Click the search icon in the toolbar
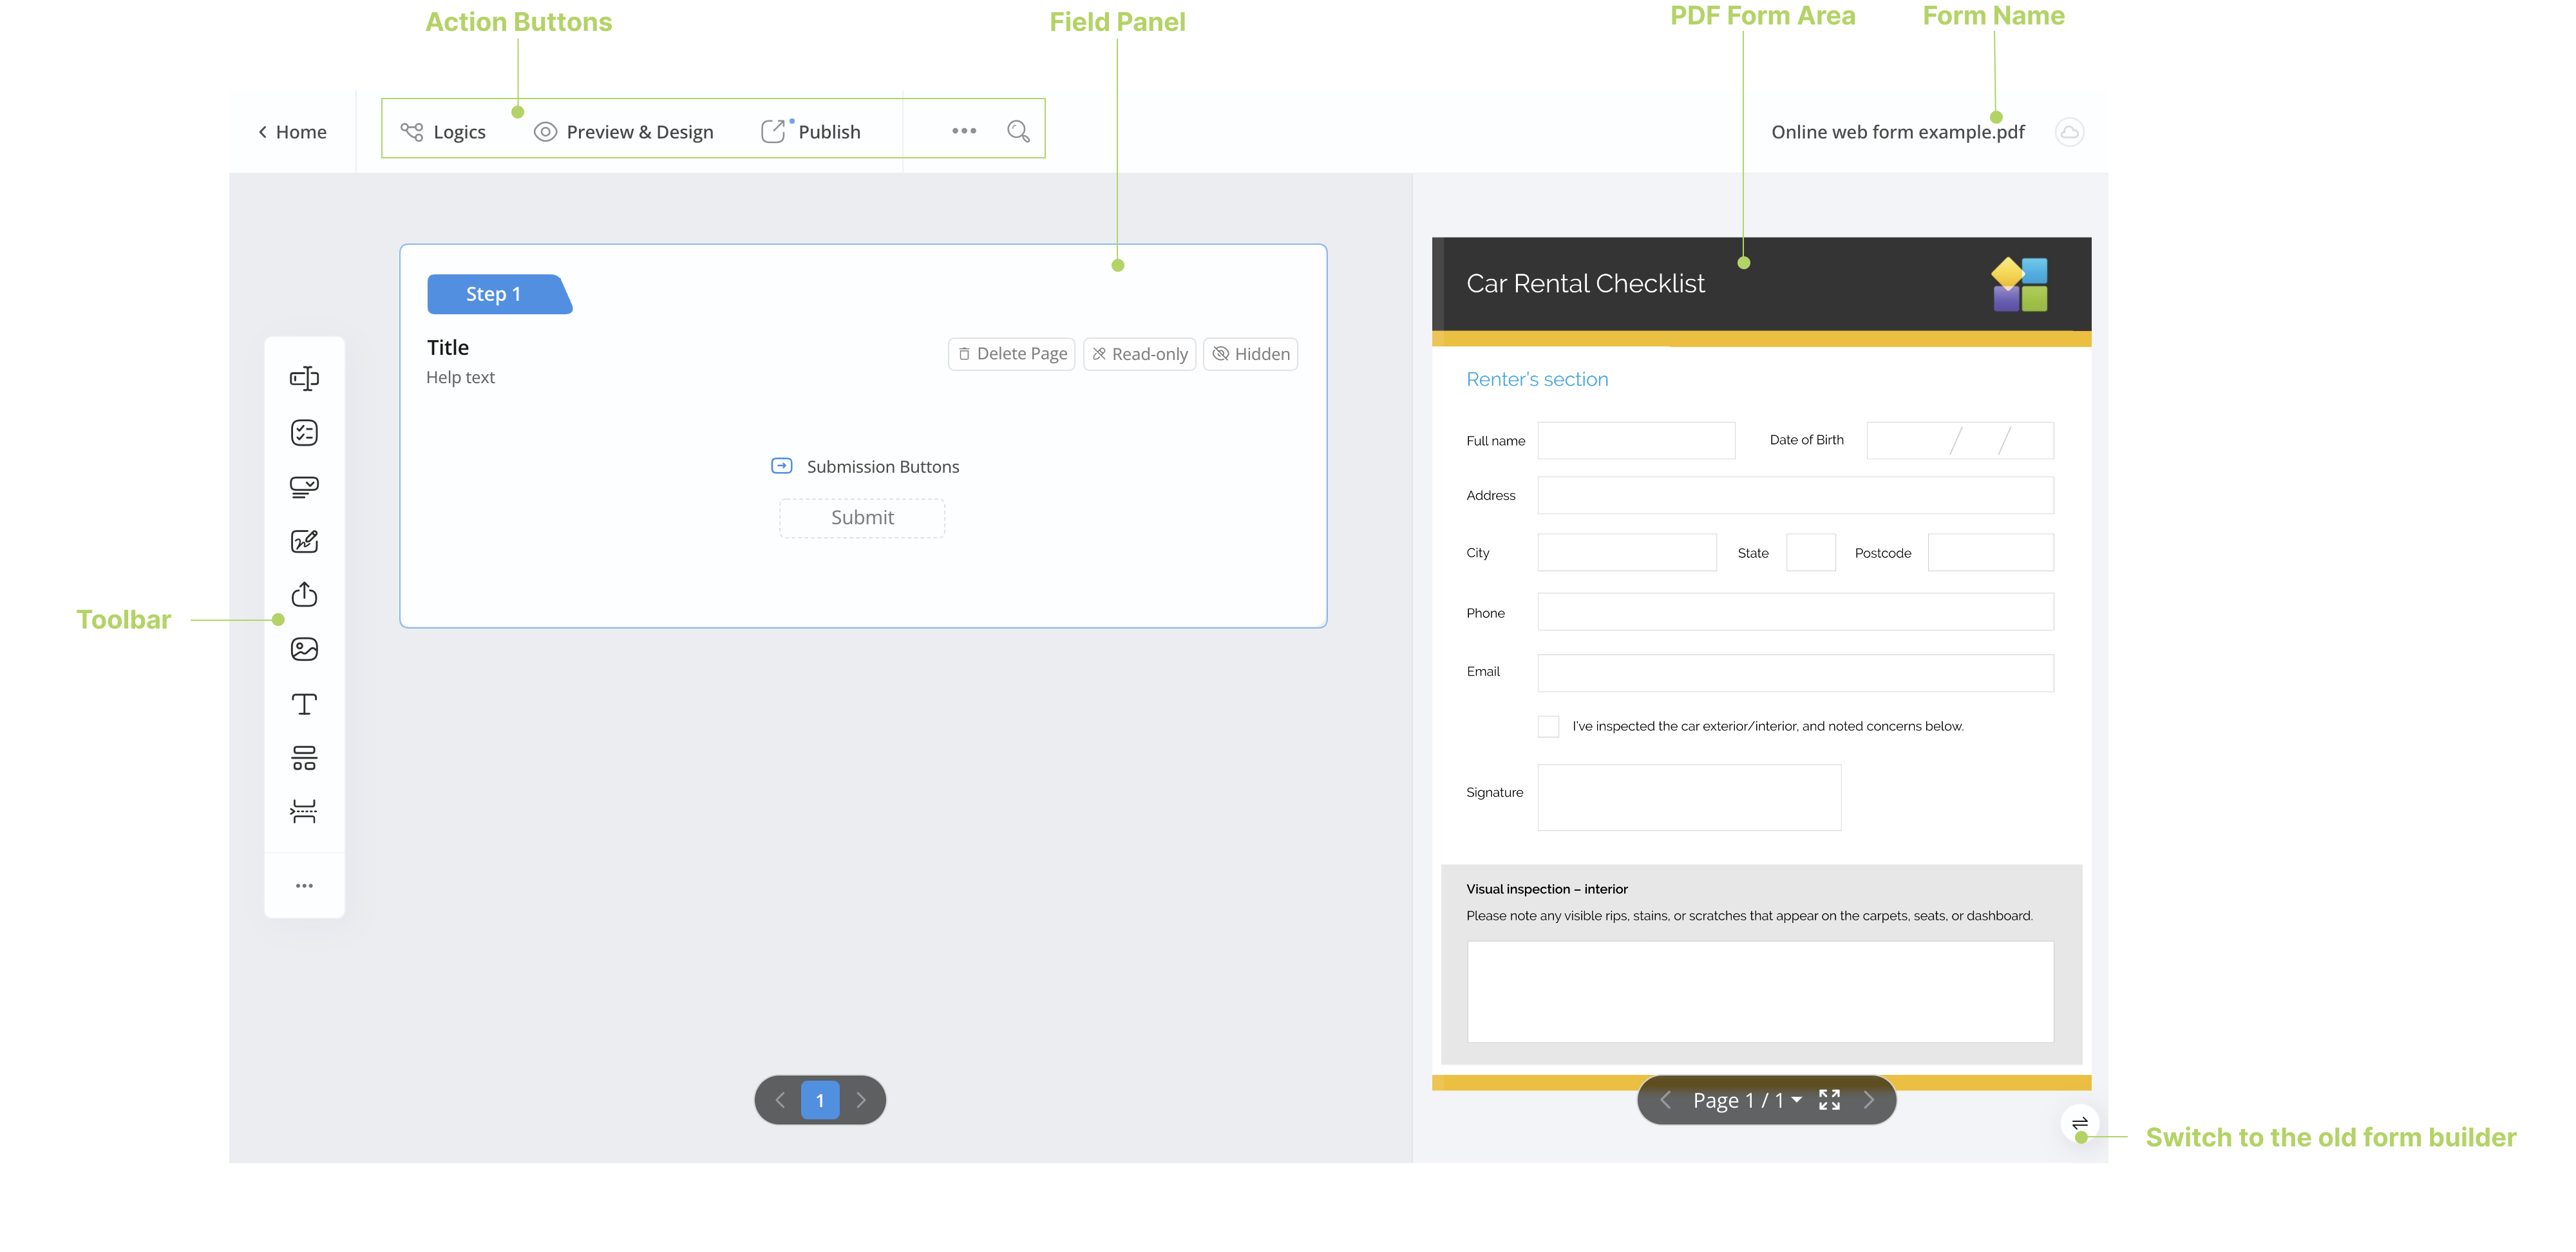Image resolution: width=2576 pixels, height=1252 pixels. pos(1019,131)
